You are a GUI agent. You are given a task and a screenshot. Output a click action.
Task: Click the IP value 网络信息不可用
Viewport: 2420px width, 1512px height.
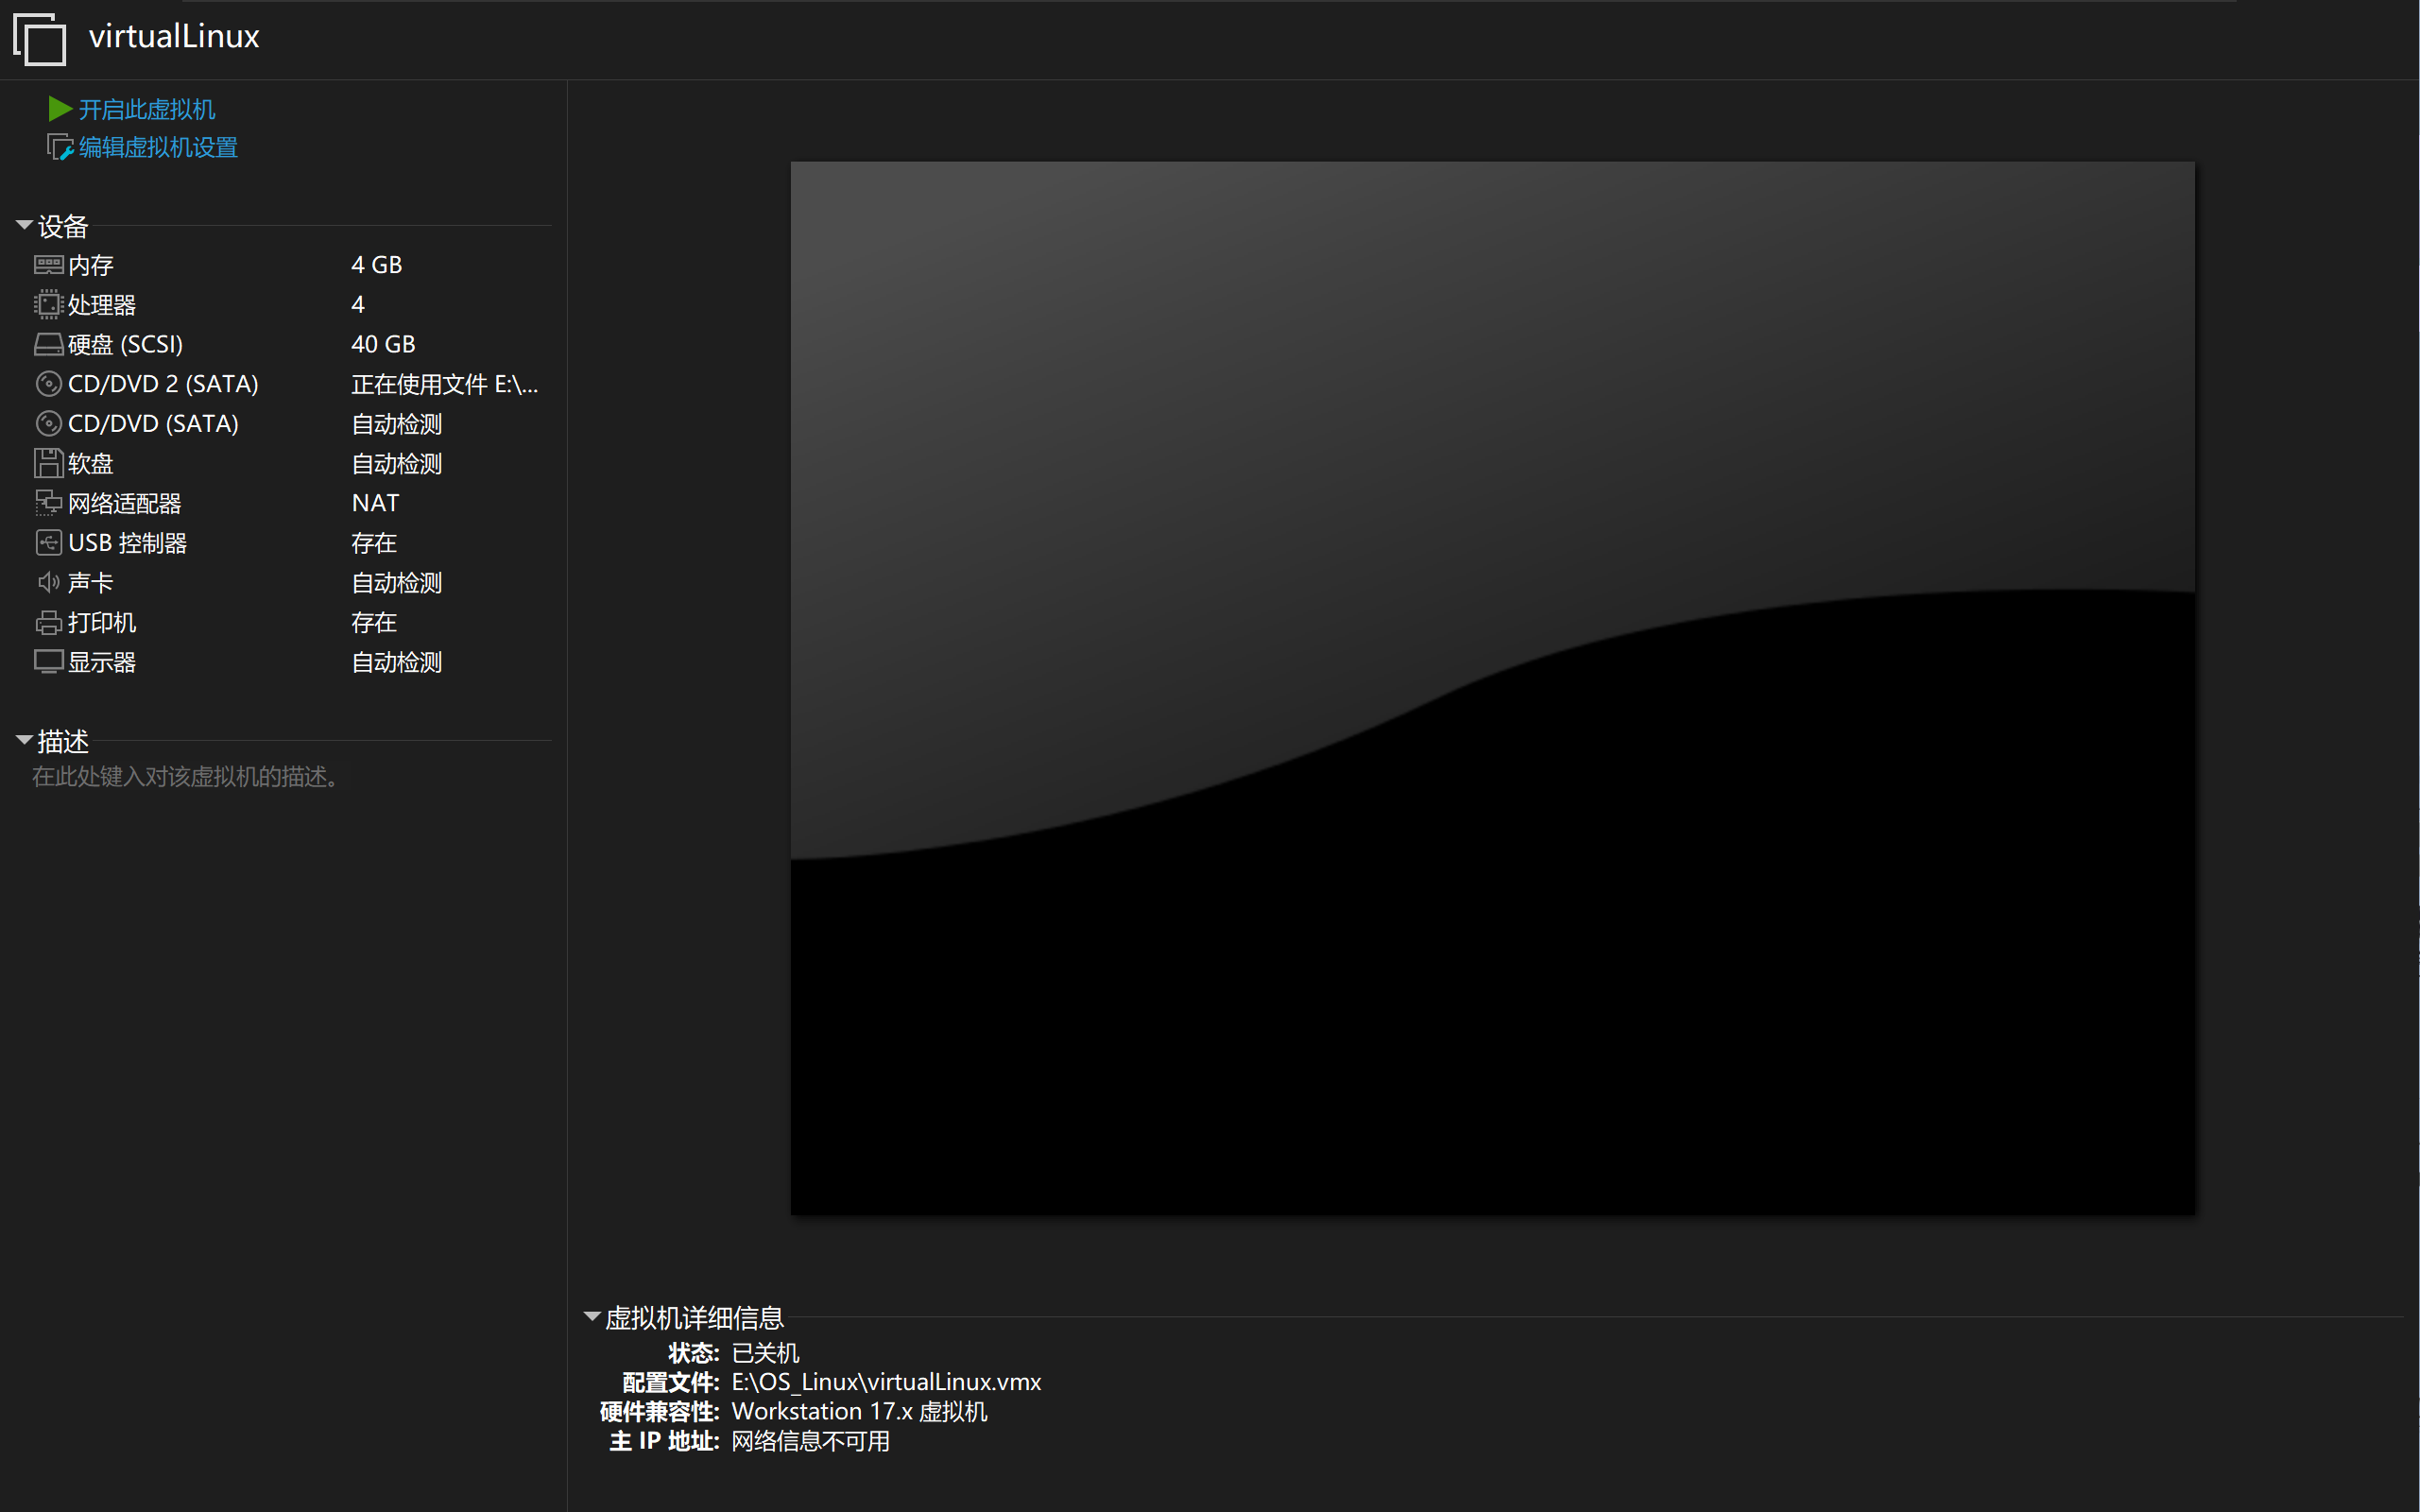[811, 1441]
